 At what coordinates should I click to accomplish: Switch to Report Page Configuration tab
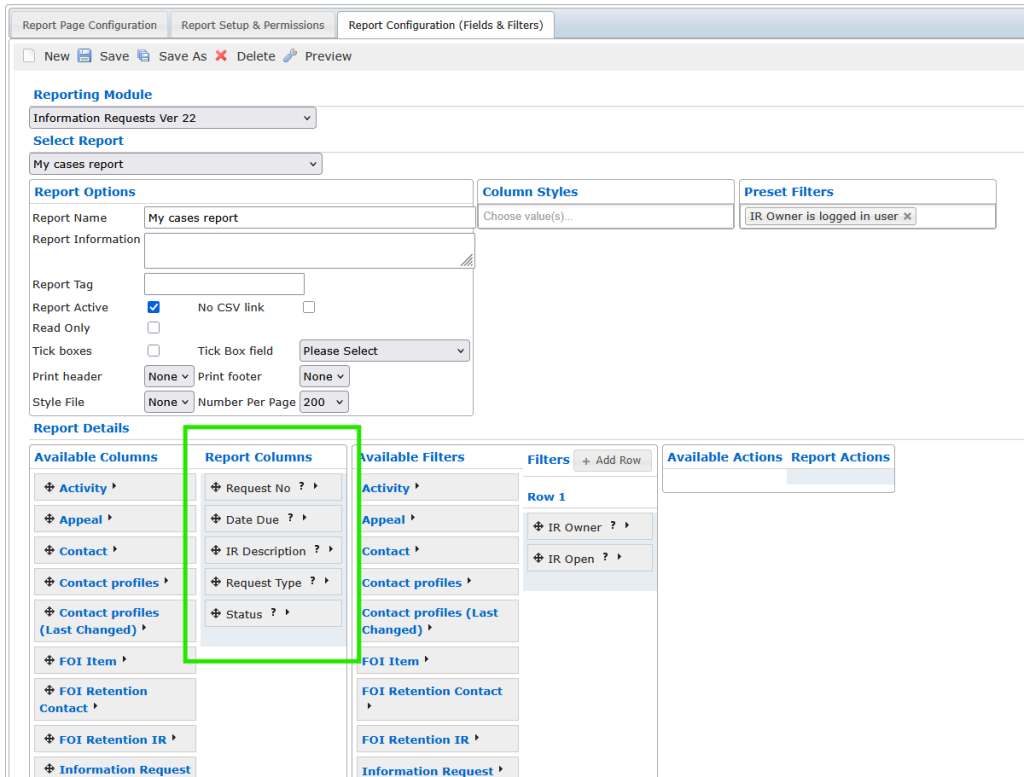pos(90,25)
